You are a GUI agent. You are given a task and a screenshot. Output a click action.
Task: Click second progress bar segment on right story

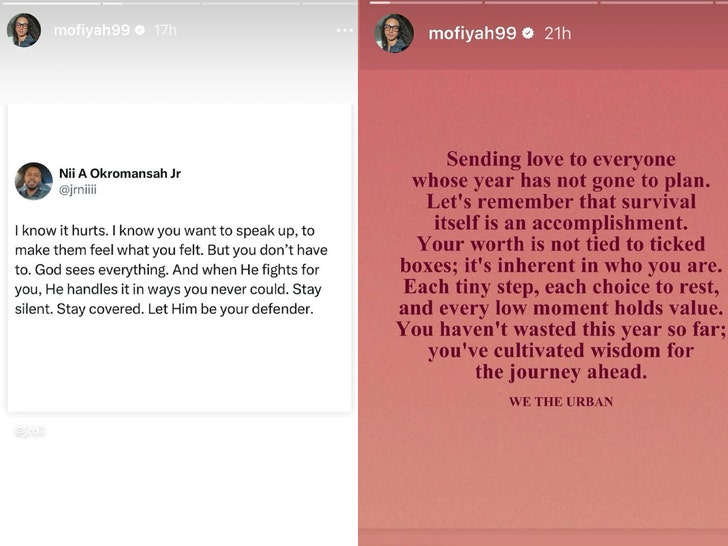541,3
